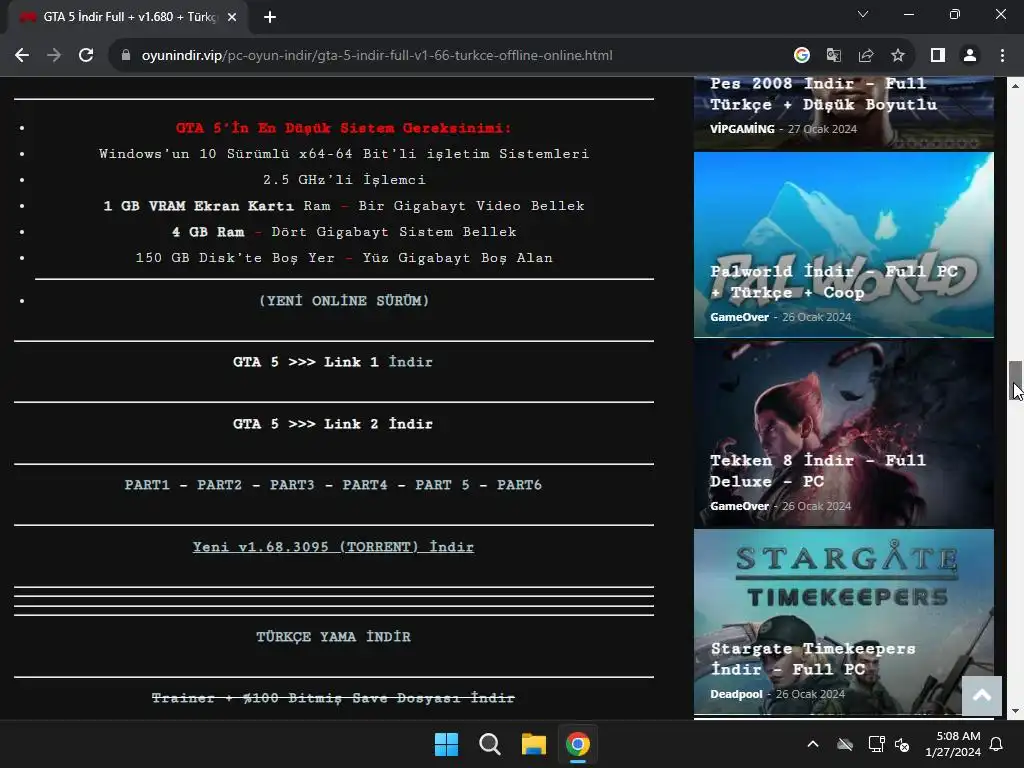
Task: Click scrollbar up arrow
Action: [1016, 86]
